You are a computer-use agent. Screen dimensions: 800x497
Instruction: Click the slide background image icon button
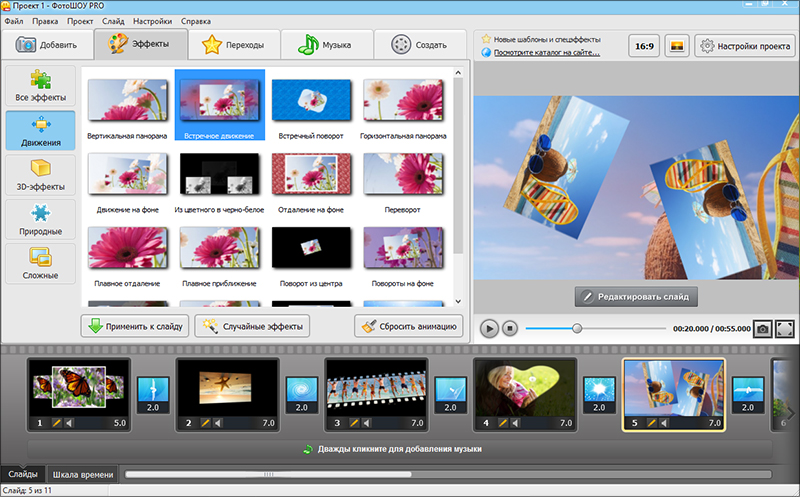coord(677,46)
